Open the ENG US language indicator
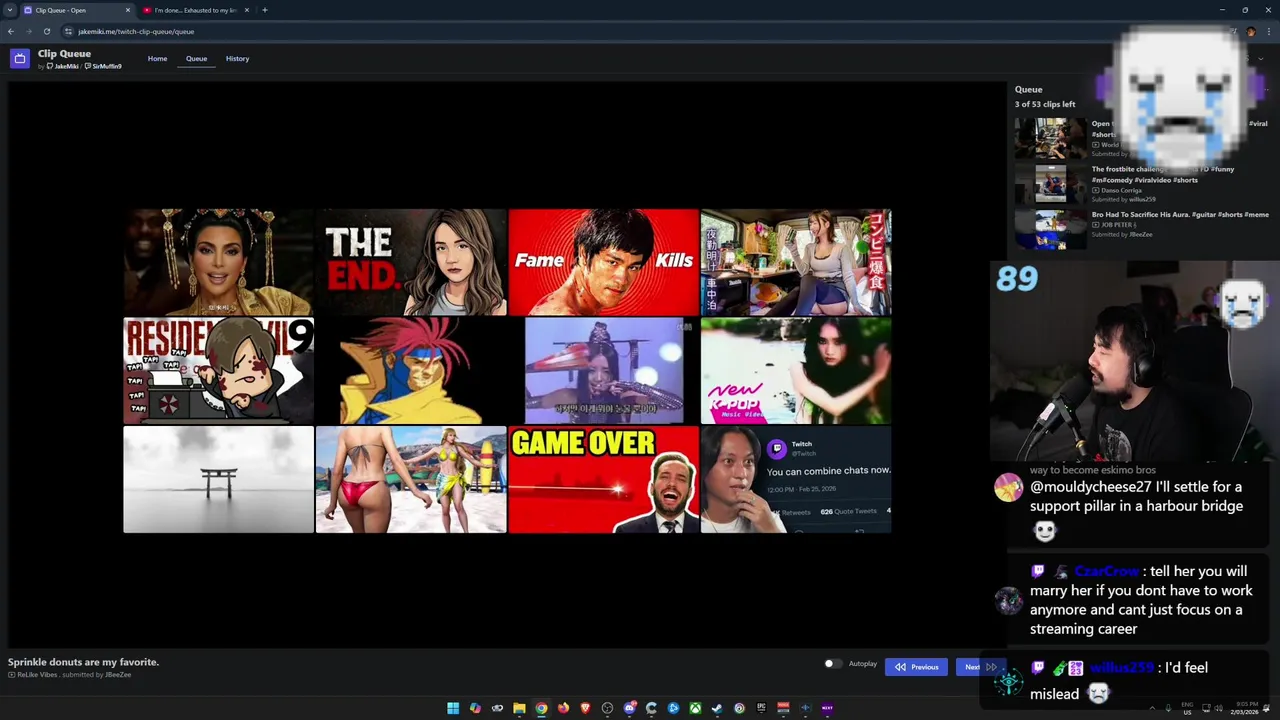The image size is (1280, 720). tap(1188, 708)
